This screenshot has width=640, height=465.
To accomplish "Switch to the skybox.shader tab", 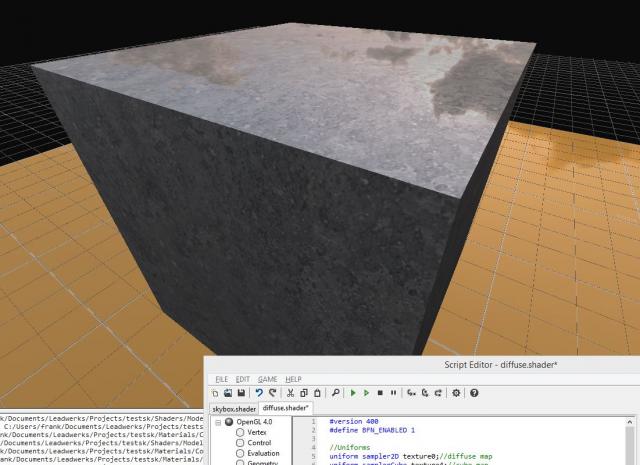I will [x=233, y=408].
